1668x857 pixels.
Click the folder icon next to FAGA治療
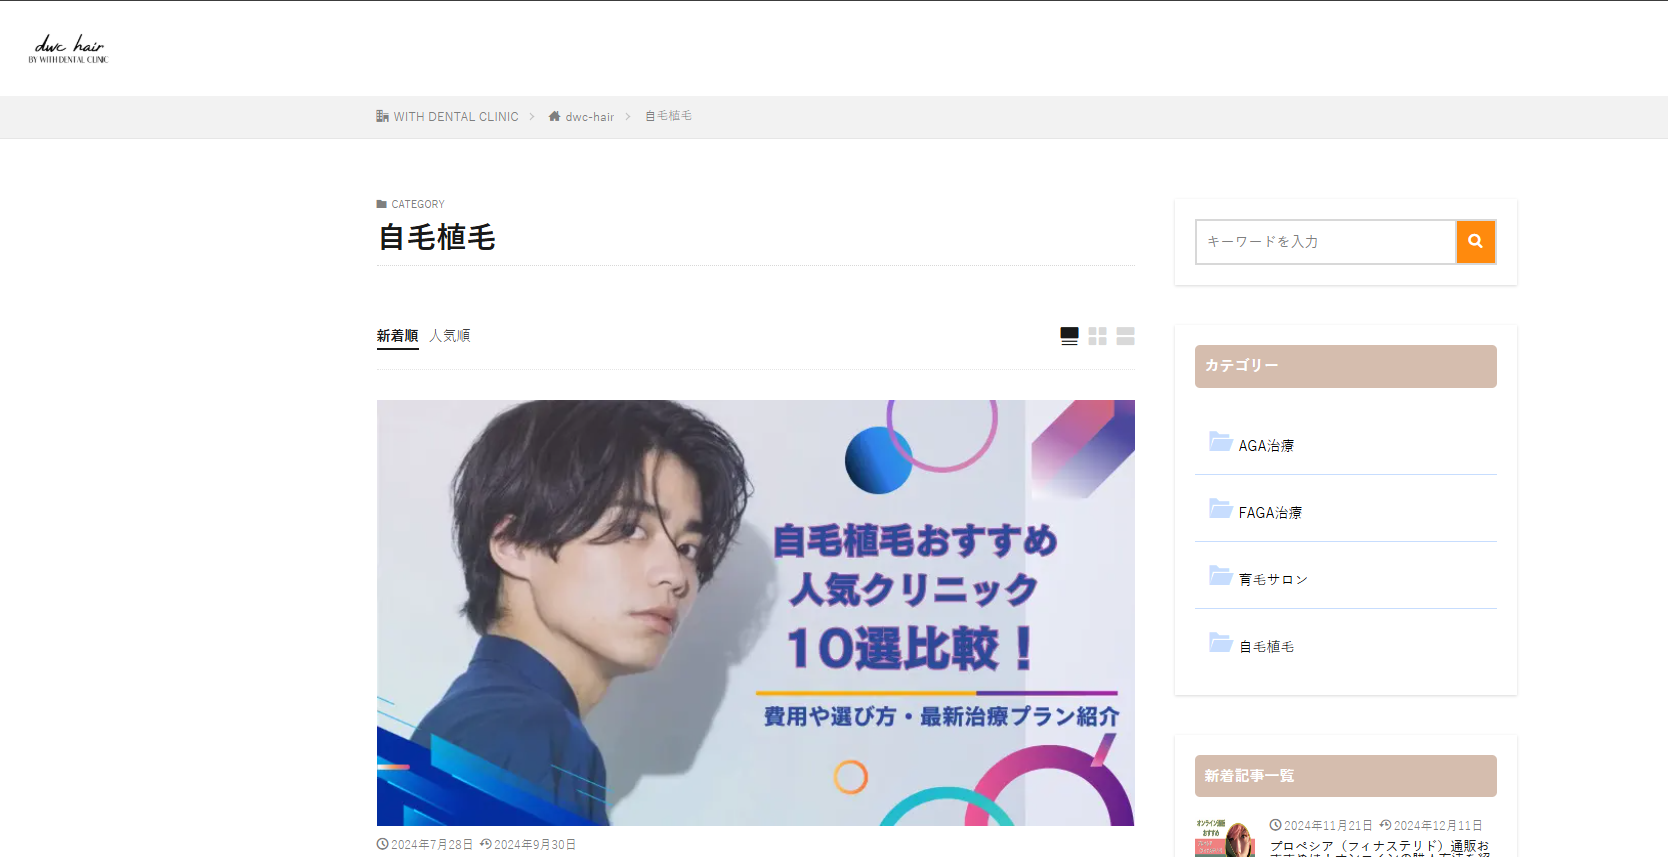click(x=1220, y=508)
